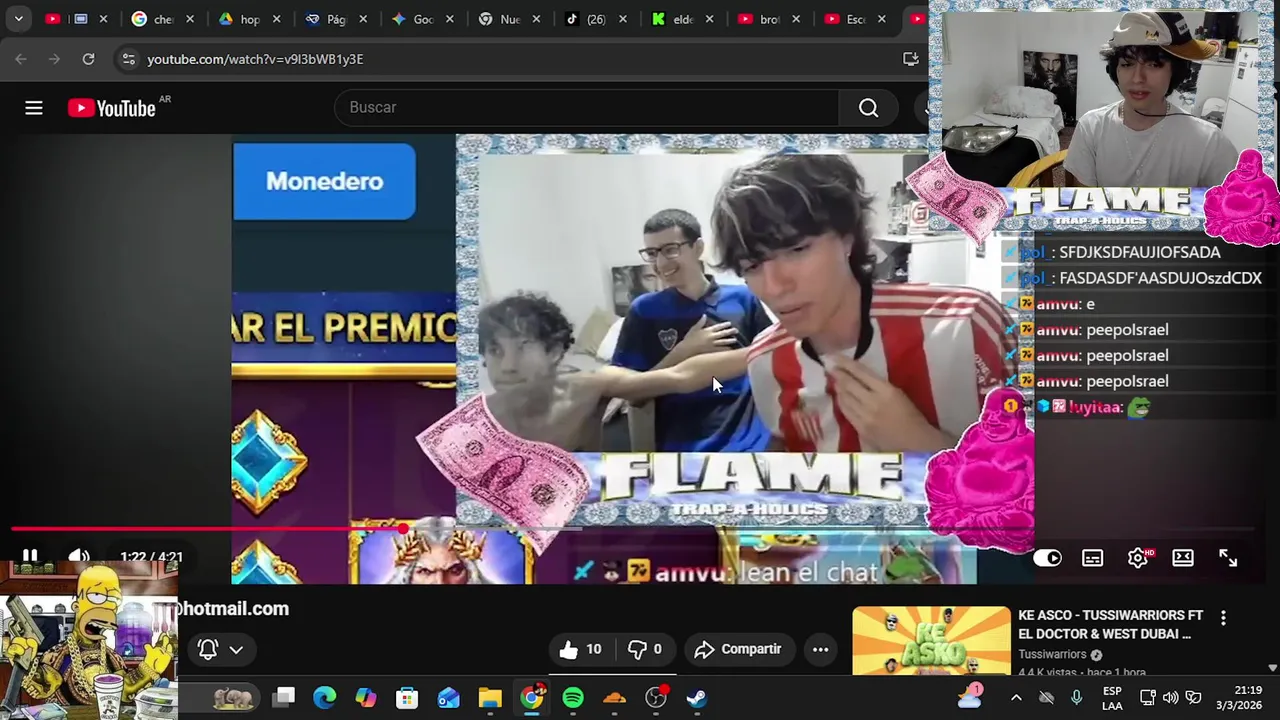Launch Microsoft Edge from taskbar

pos(325,698)
